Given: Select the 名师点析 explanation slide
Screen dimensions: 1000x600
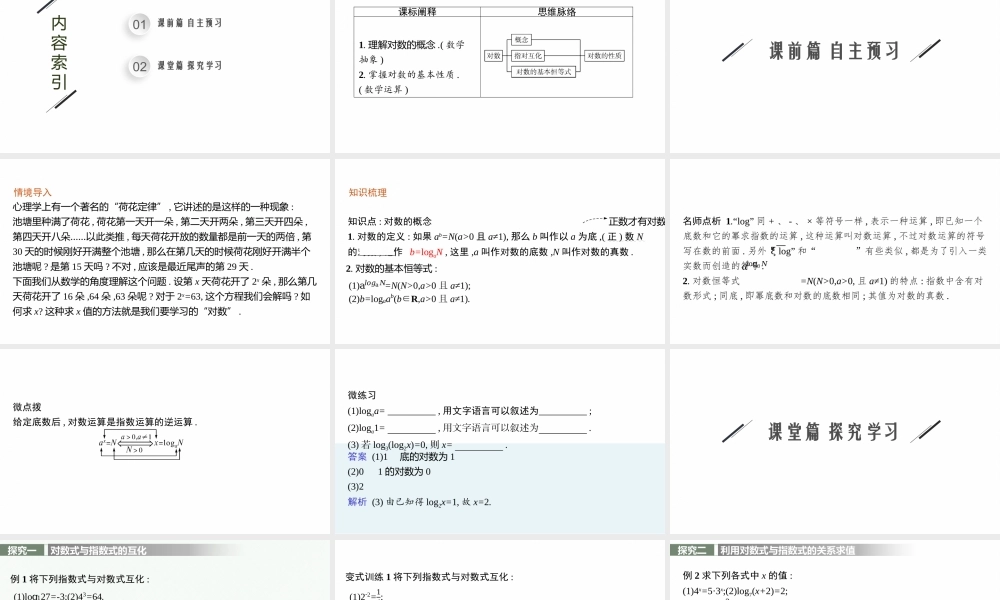Looking at the screenshot, I should tap(835, 251).
